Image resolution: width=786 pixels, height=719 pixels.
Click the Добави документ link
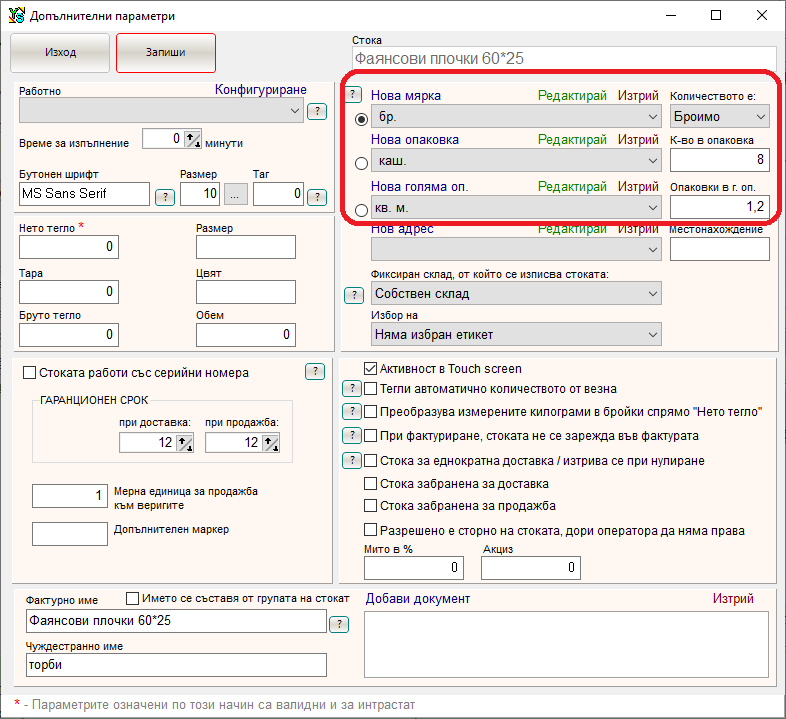pyautogui.click(x=418, y=599)
